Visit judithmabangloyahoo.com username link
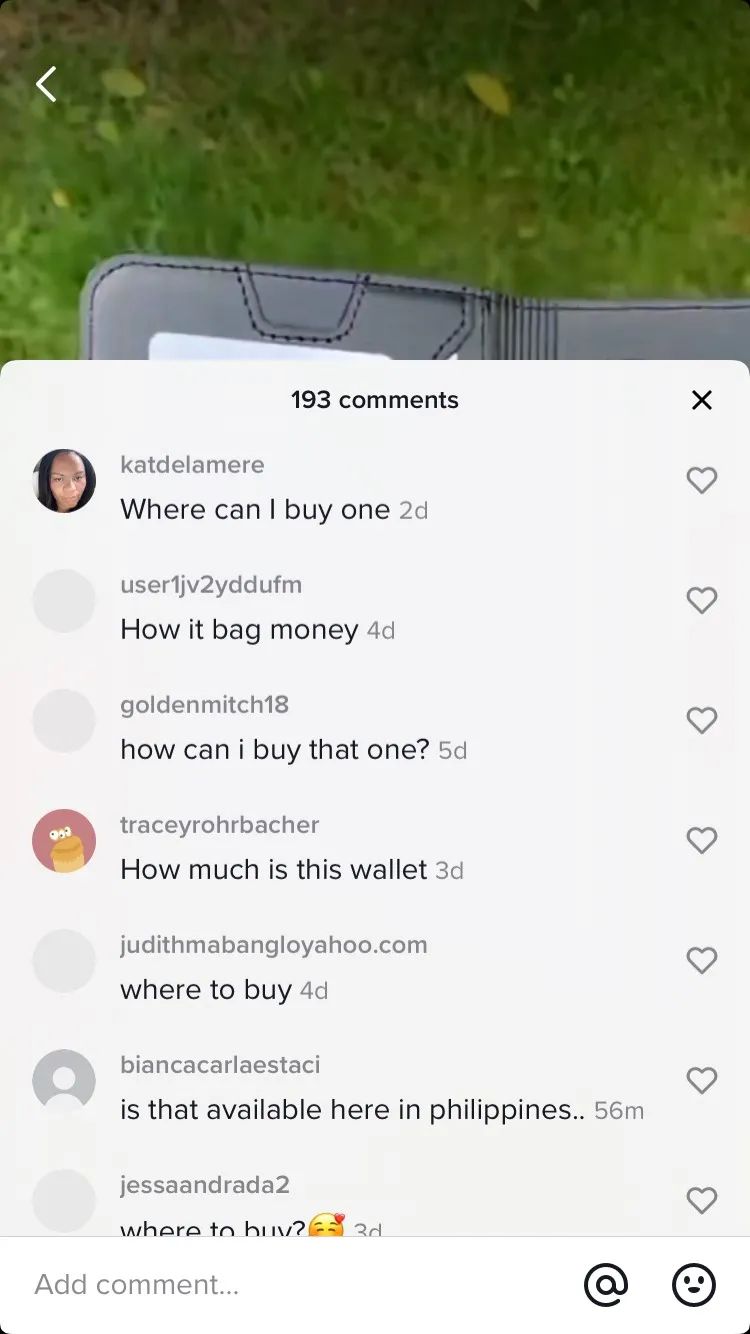The image size is (750, 1334). pos(274,945)
